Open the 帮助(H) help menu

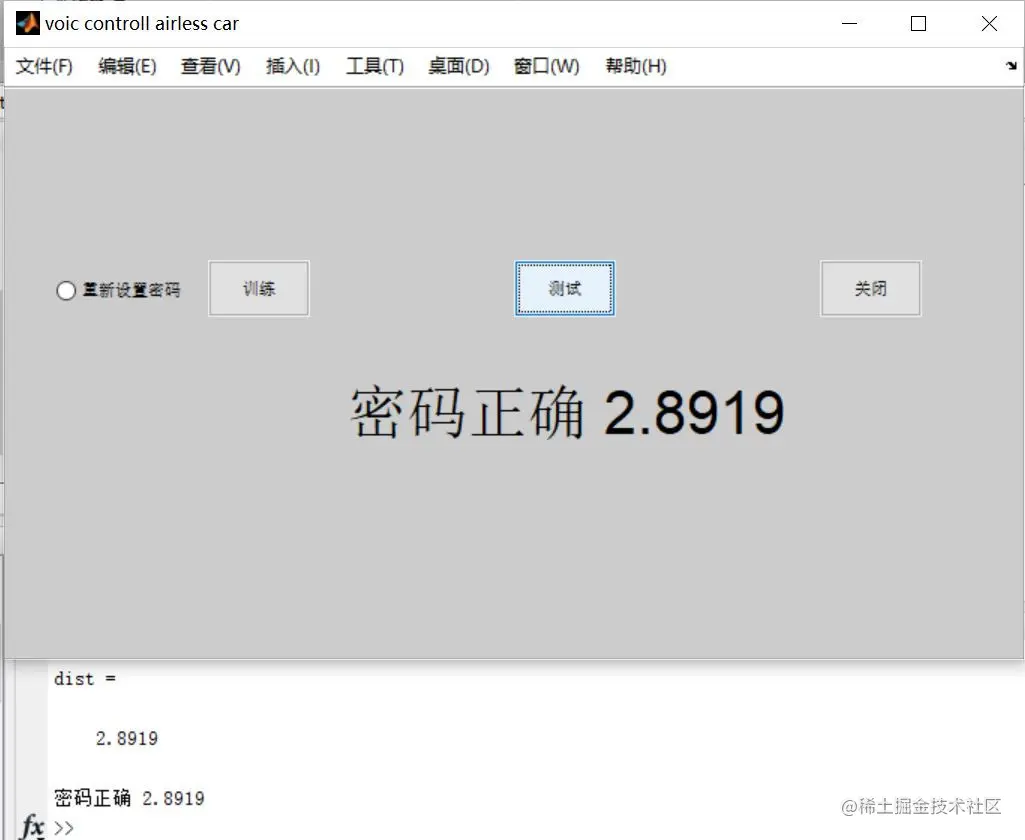635,66
